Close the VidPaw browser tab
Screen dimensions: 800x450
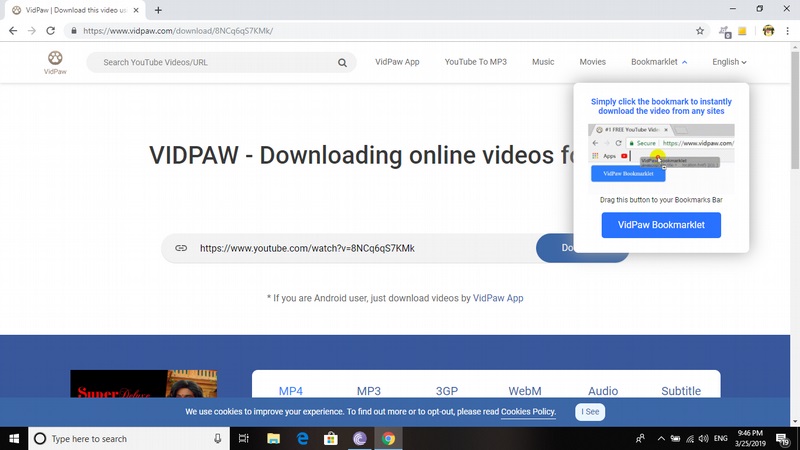coord(136,10)
